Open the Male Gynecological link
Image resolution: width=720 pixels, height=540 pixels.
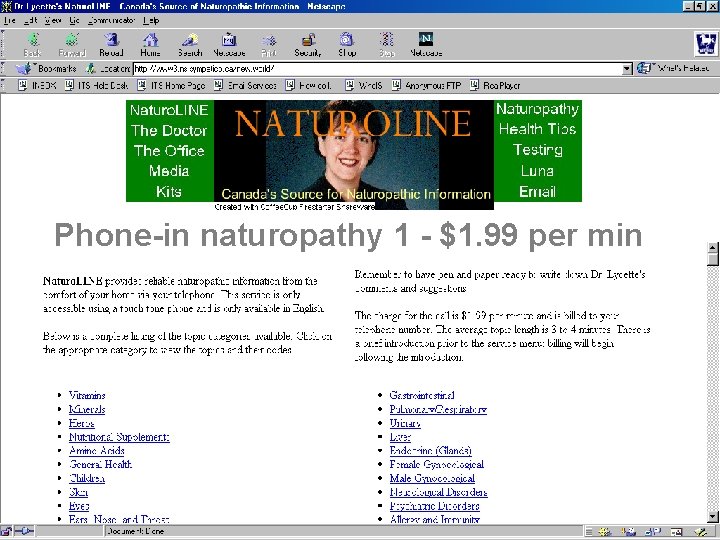[432, 478]
